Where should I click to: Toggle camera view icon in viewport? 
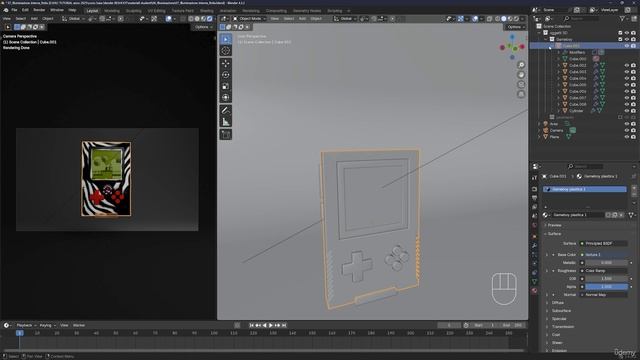(x=521, y=84)
